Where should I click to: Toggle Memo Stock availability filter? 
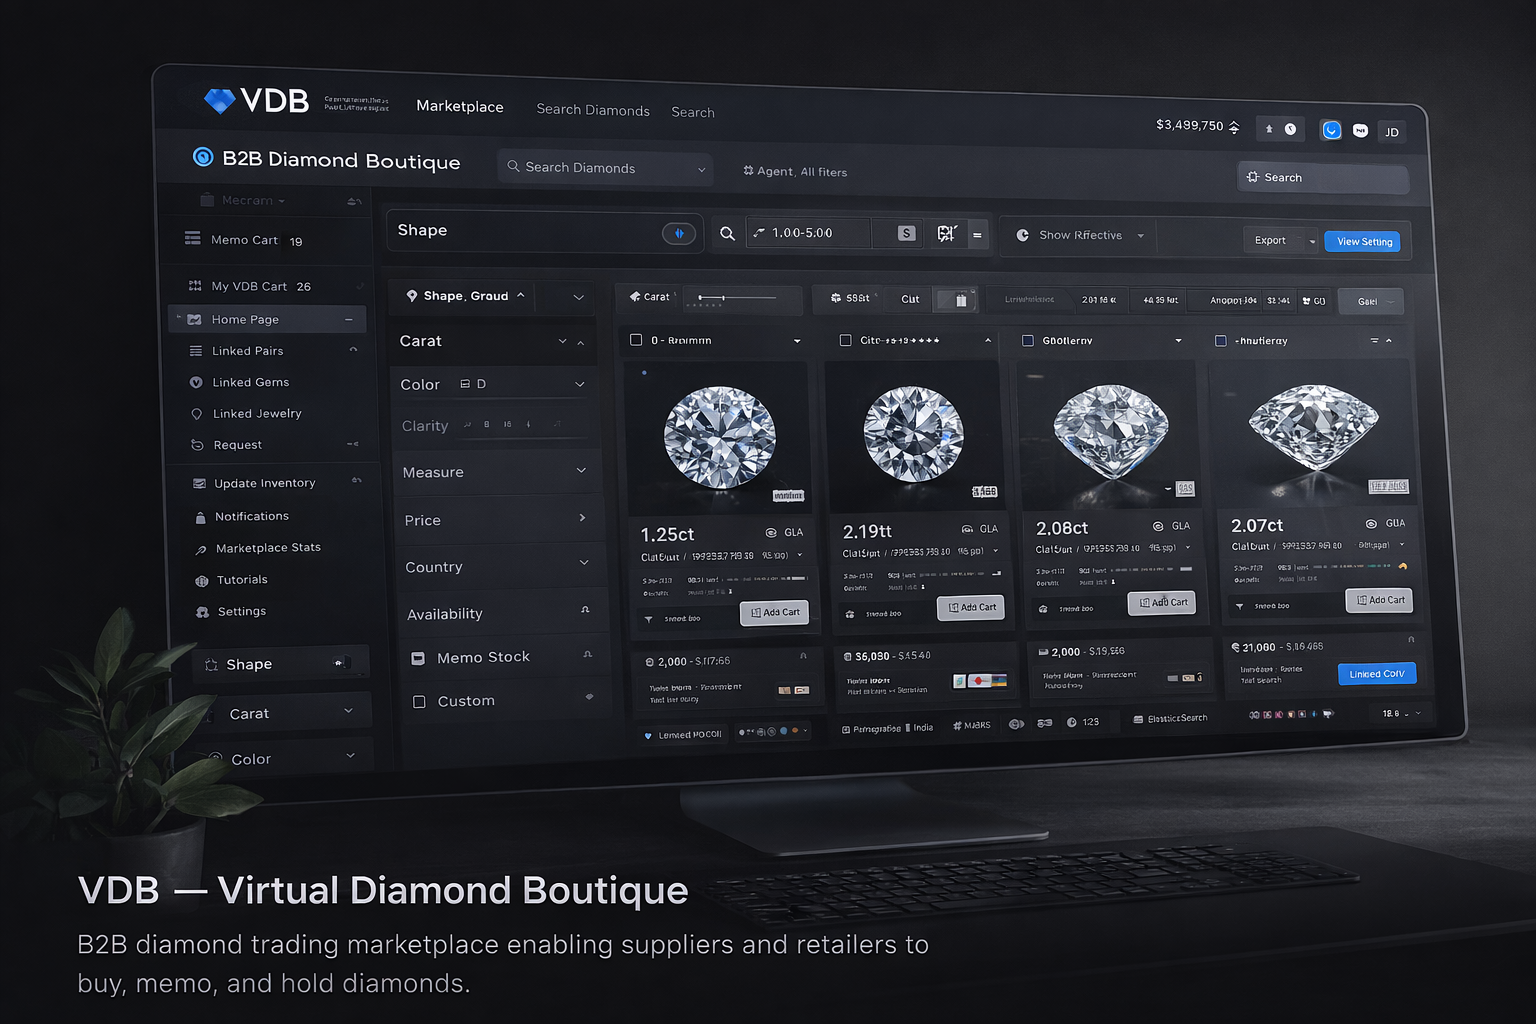[418, 657]
